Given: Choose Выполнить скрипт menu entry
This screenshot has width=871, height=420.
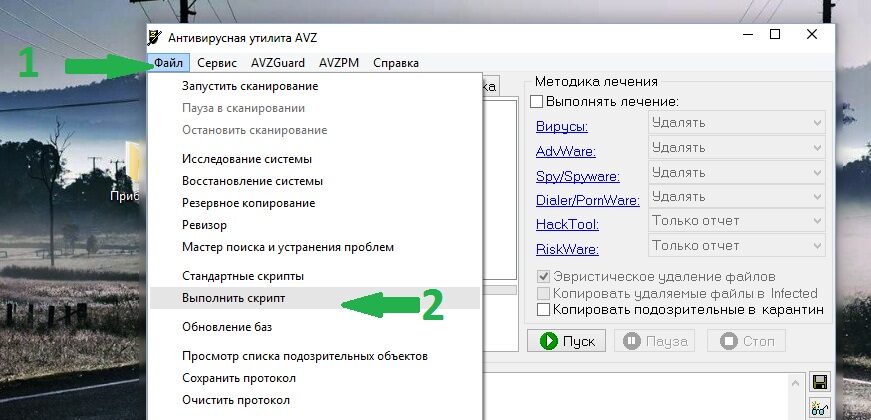Looking at the screenshot, I should pos(314,298).
